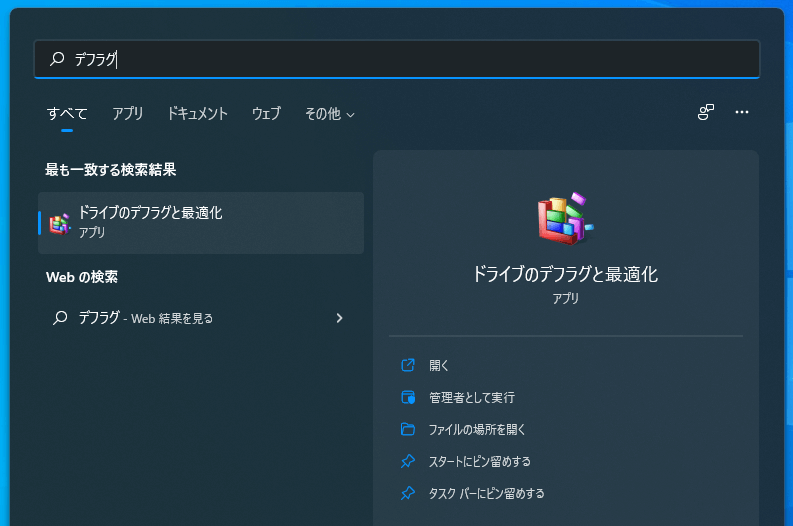Image resolution: width=793 pixels, height=526 pixels.
Task: Open the ウェブ tab
Action: click(x=267, y=113)
